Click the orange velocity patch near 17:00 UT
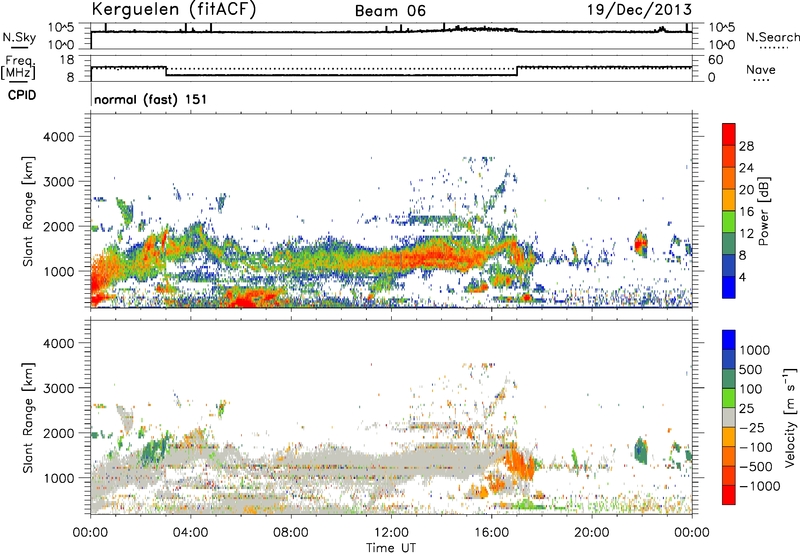 520,463
